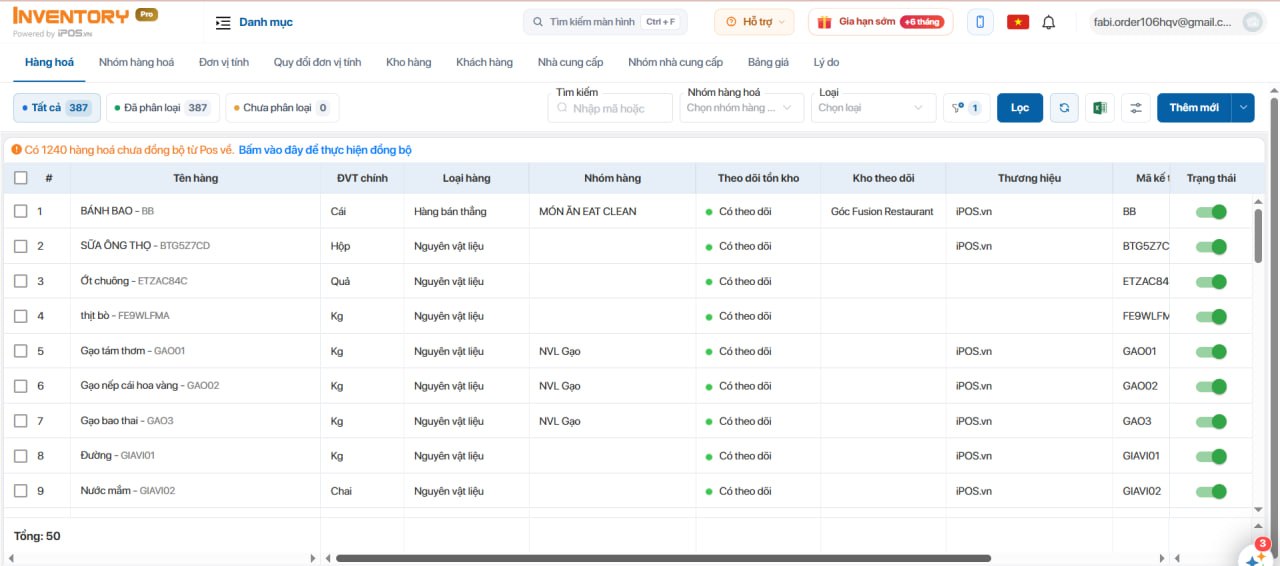Open Bảng giá tab
The image size is (1280, 566).
[768, 62]
